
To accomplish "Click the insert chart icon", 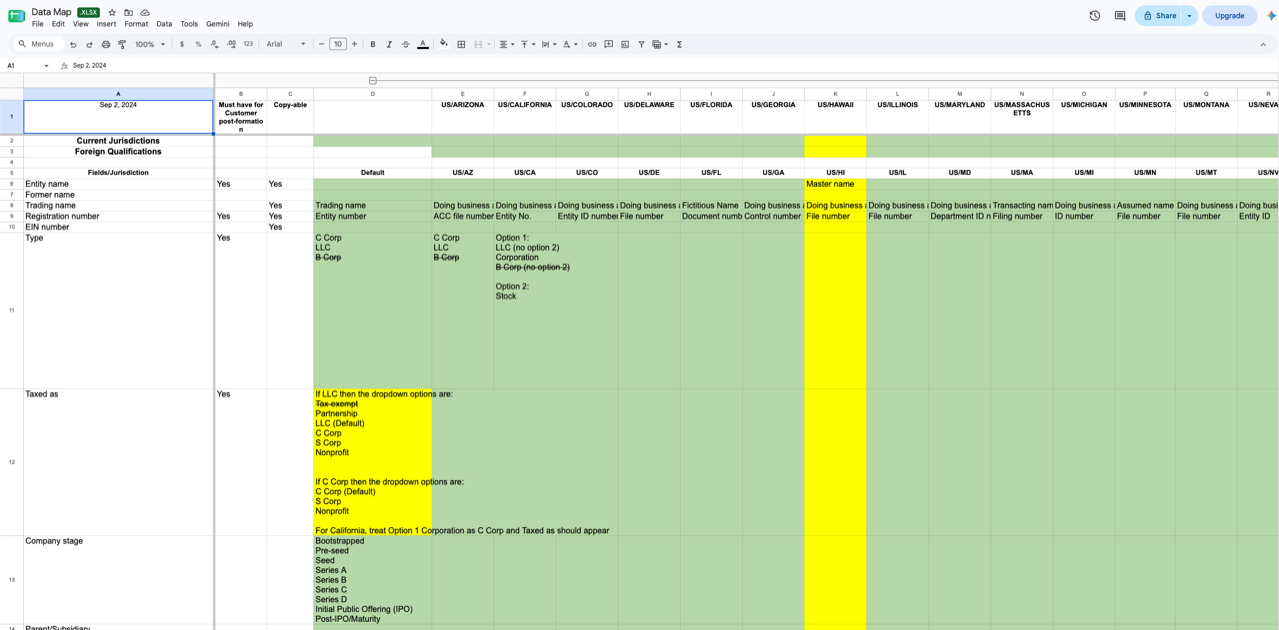I will click(x=625, y=44).
